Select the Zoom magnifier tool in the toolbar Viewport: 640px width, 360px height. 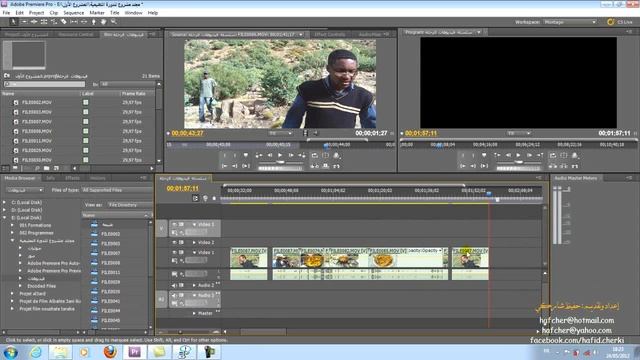pyautogui.click(x=114, y=22)
